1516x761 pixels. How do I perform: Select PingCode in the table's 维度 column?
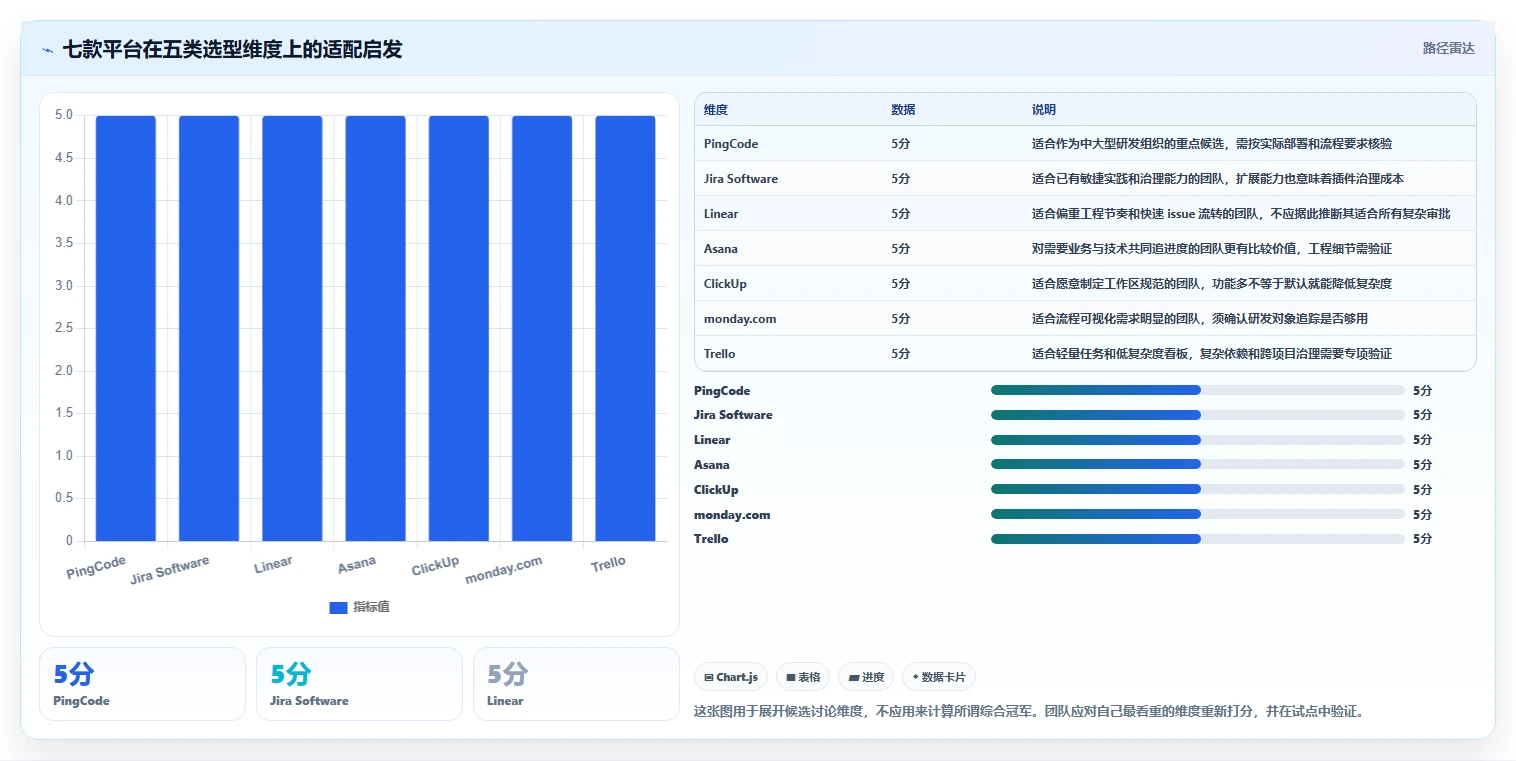pyautogui.click(x=731, y=144)
